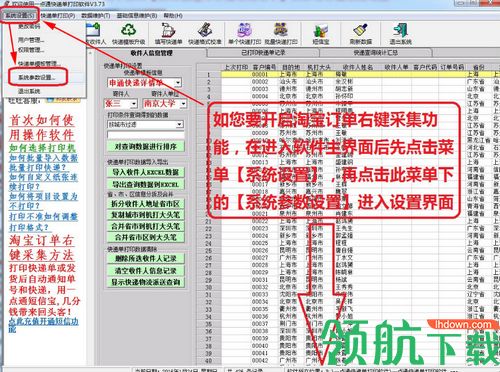Select the customer number cell 00023
Viewport: 500px width, 372px height.
pos(260,228)
